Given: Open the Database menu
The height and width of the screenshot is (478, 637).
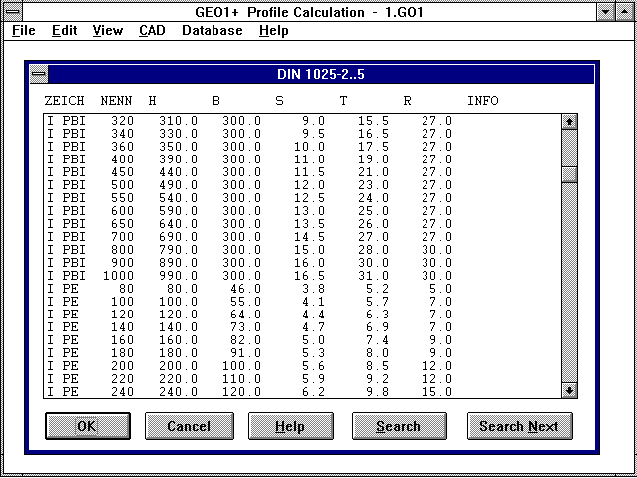Looking at the screenshot, I should coord(212,30).
